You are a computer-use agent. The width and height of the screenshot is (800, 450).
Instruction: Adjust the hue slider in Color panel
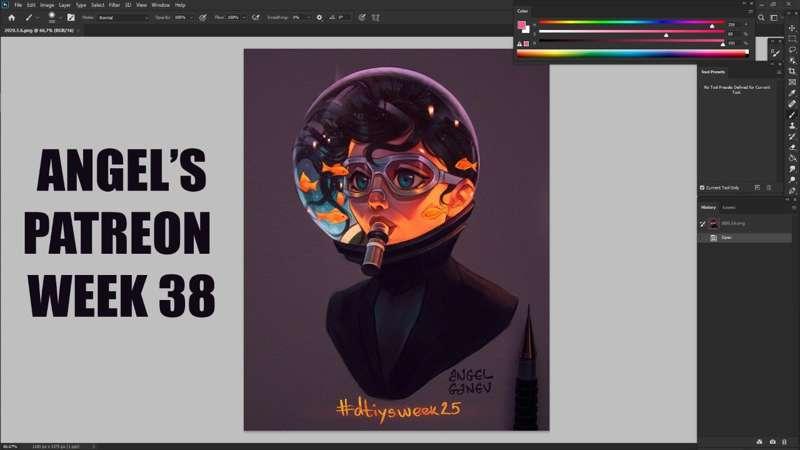632,24
